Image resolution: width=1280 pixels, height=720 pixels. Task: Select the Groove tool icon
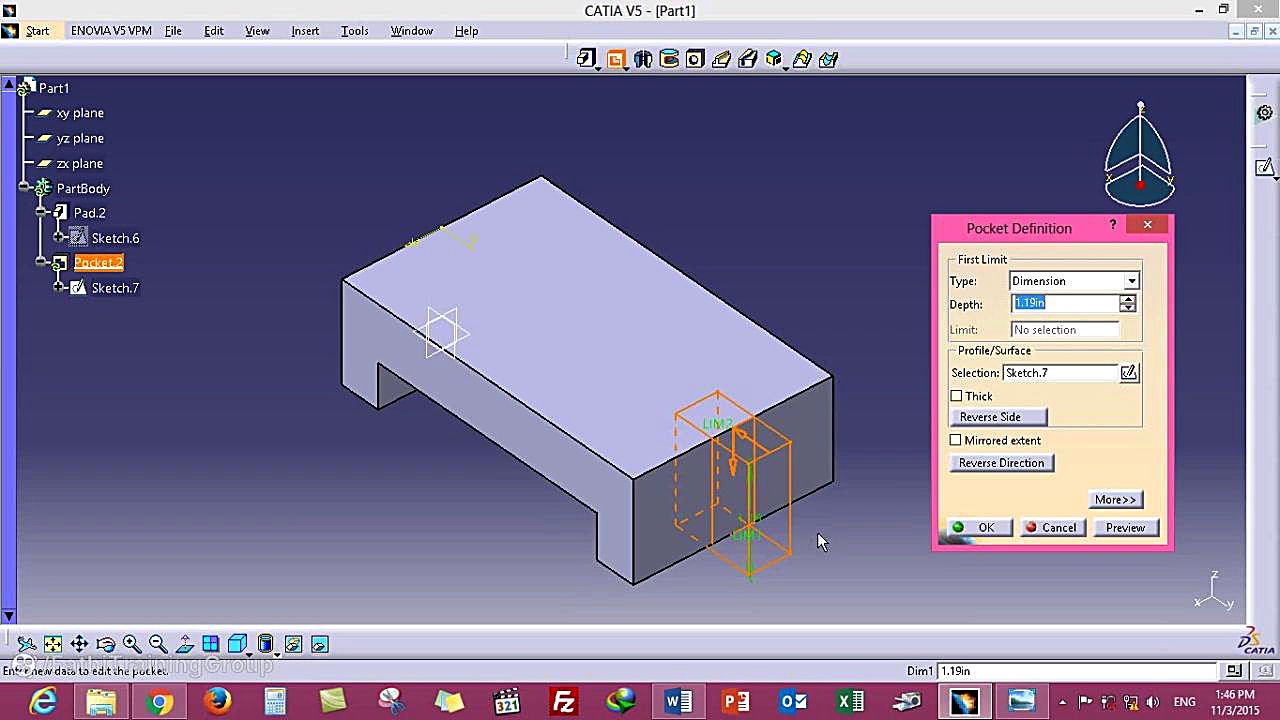point(669,59)
